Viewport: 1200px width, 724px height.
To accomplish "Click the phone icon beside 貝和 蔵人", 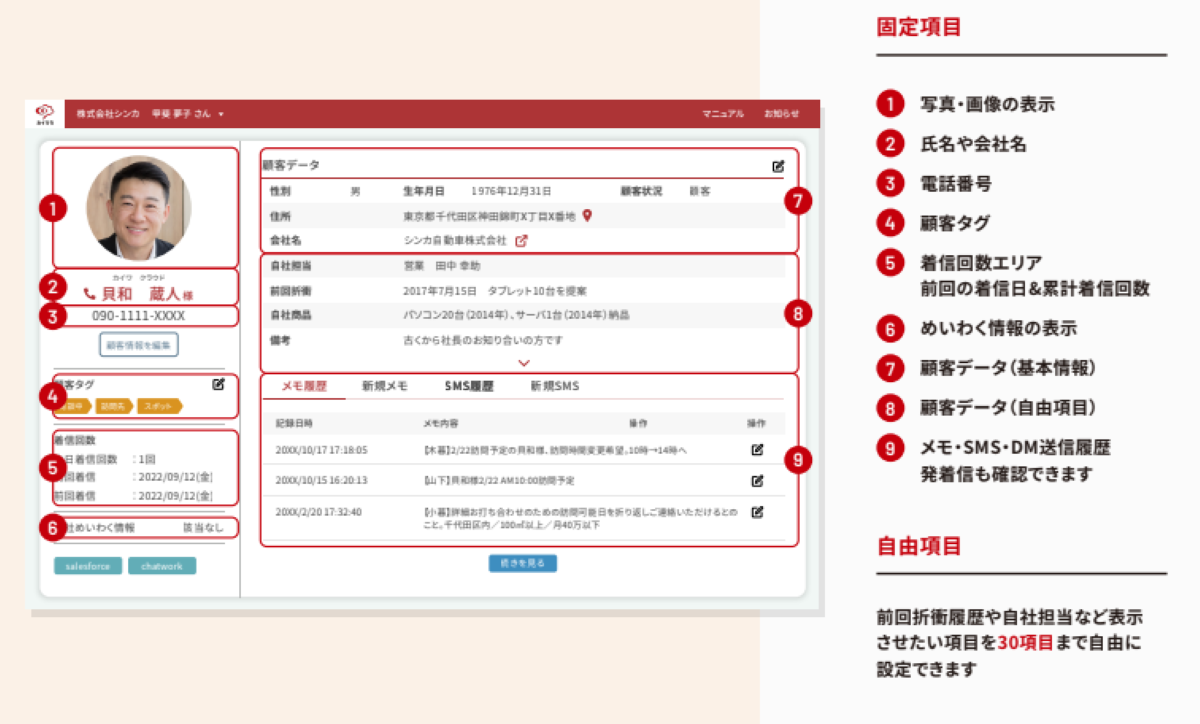I will (90, 294).
